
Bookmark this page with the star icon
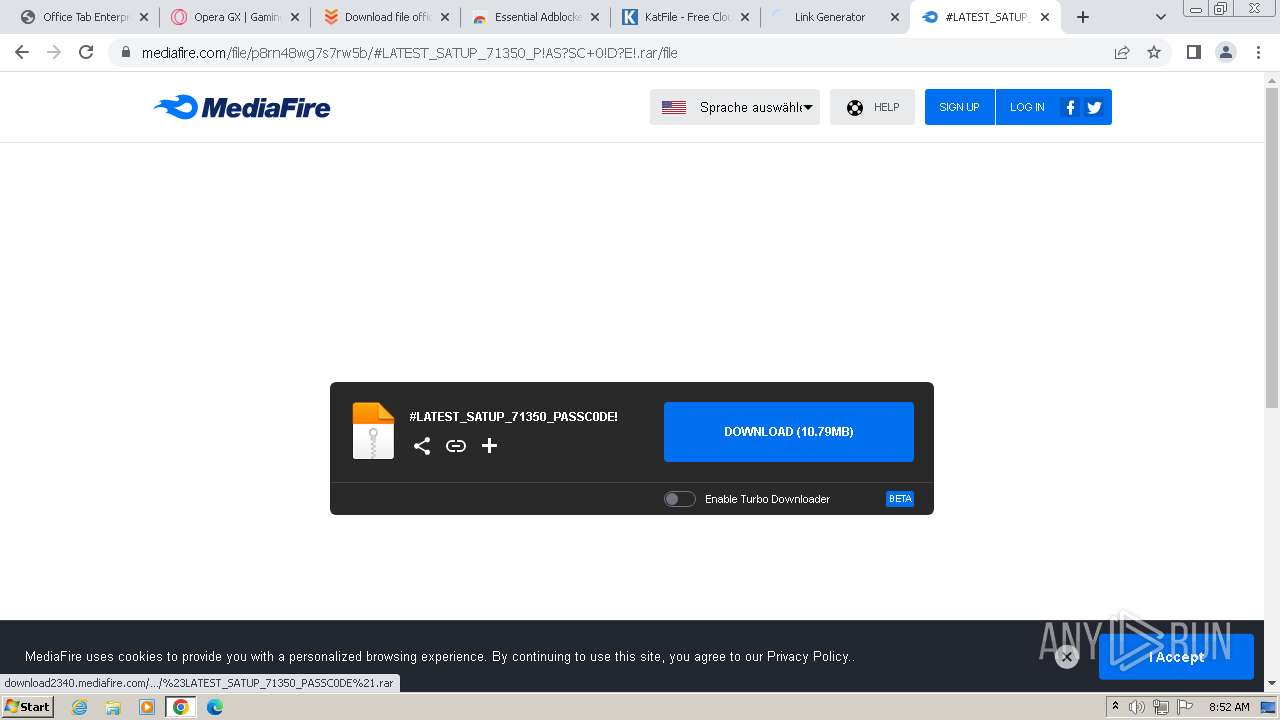1154,52
